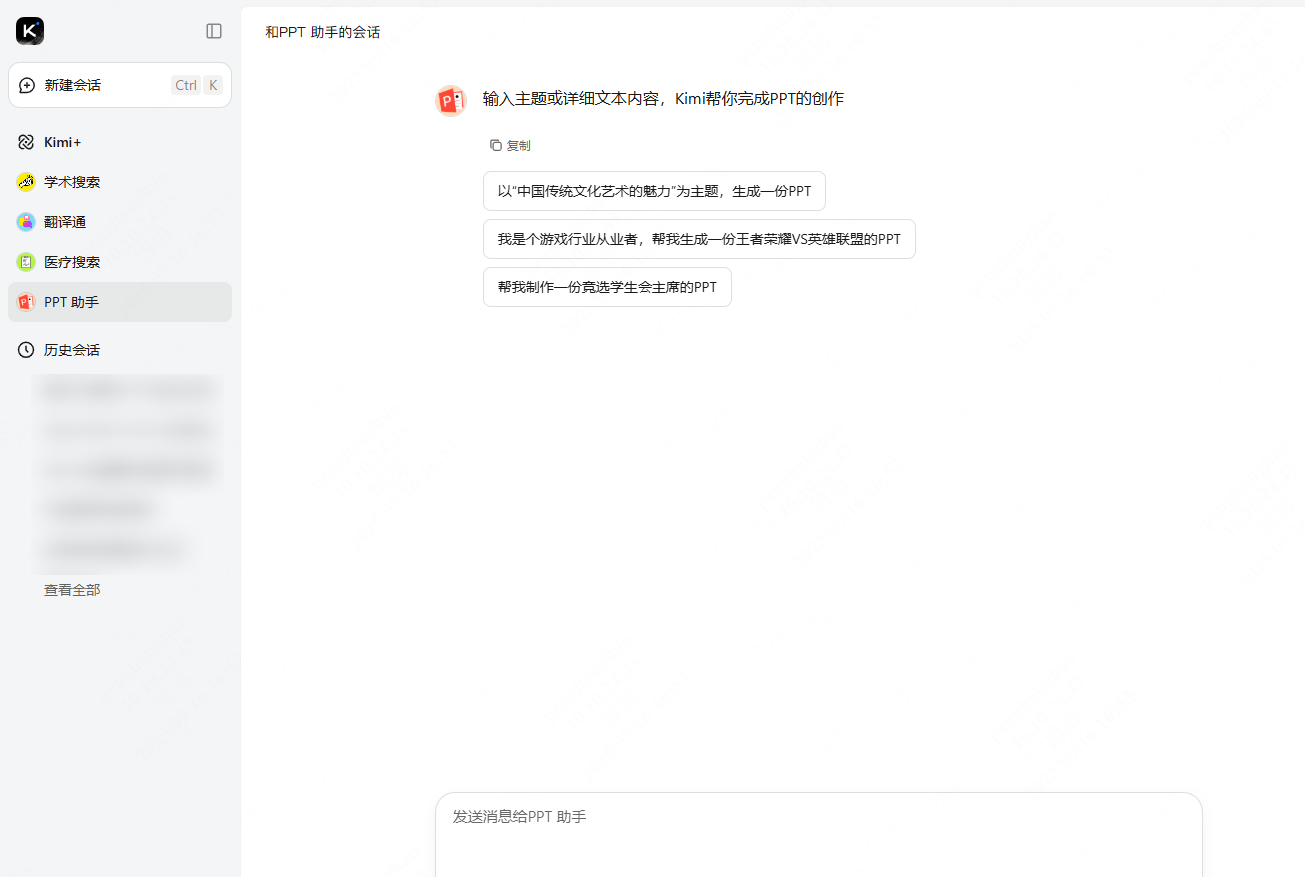
Task: Copy the message with 复制 button
Action: [x=510, y=145]
